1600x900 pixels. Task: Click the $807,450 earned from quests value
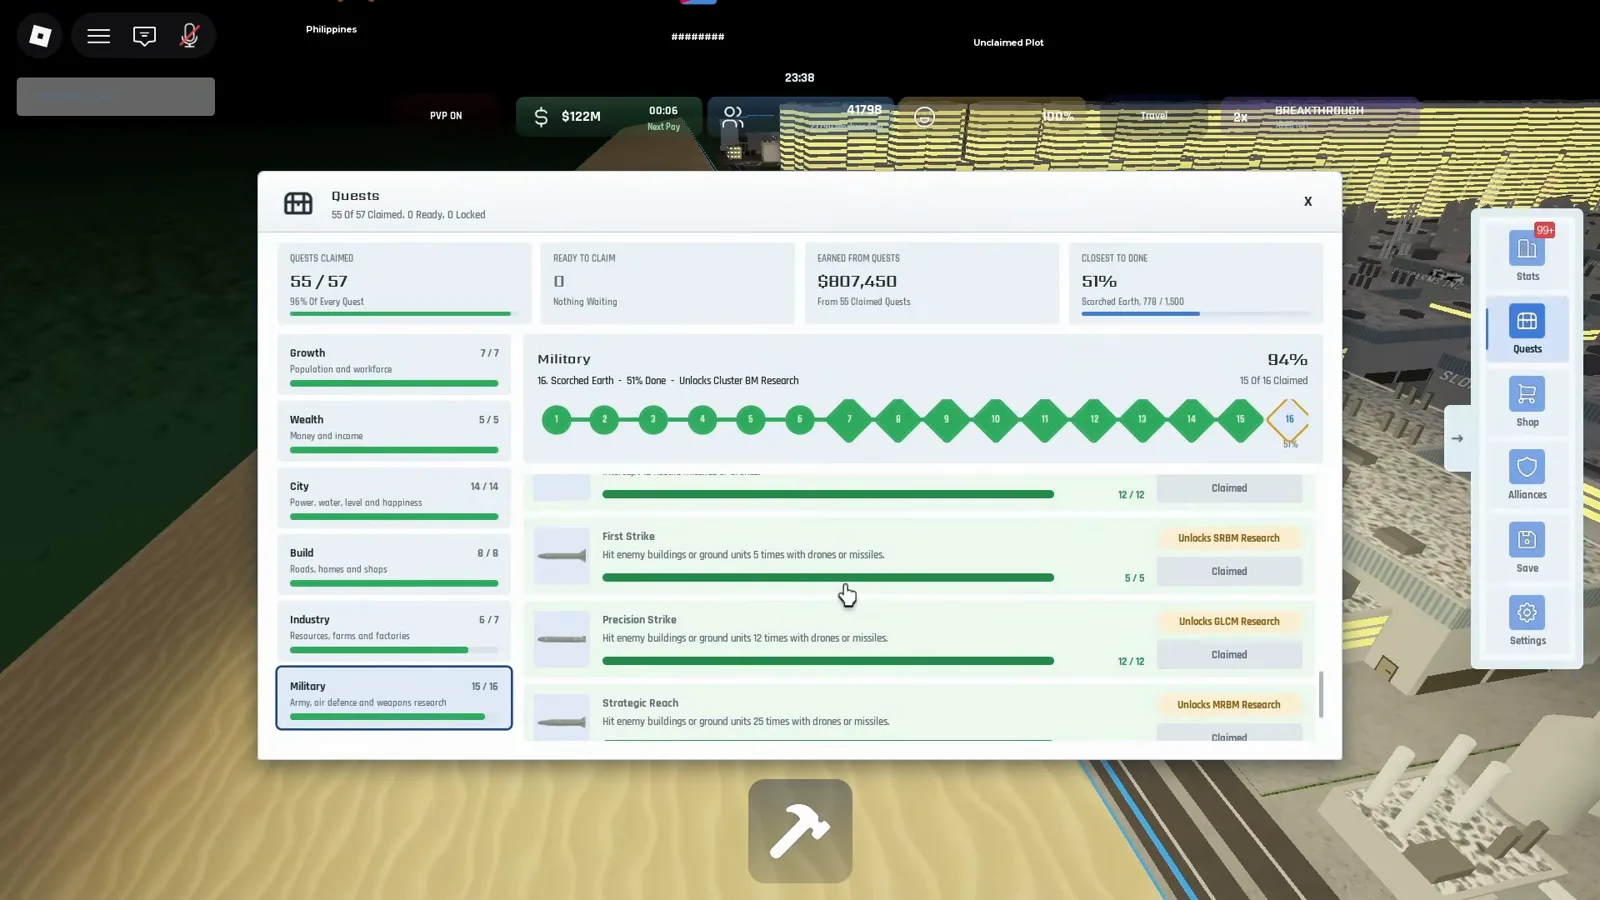click(857, 282)
